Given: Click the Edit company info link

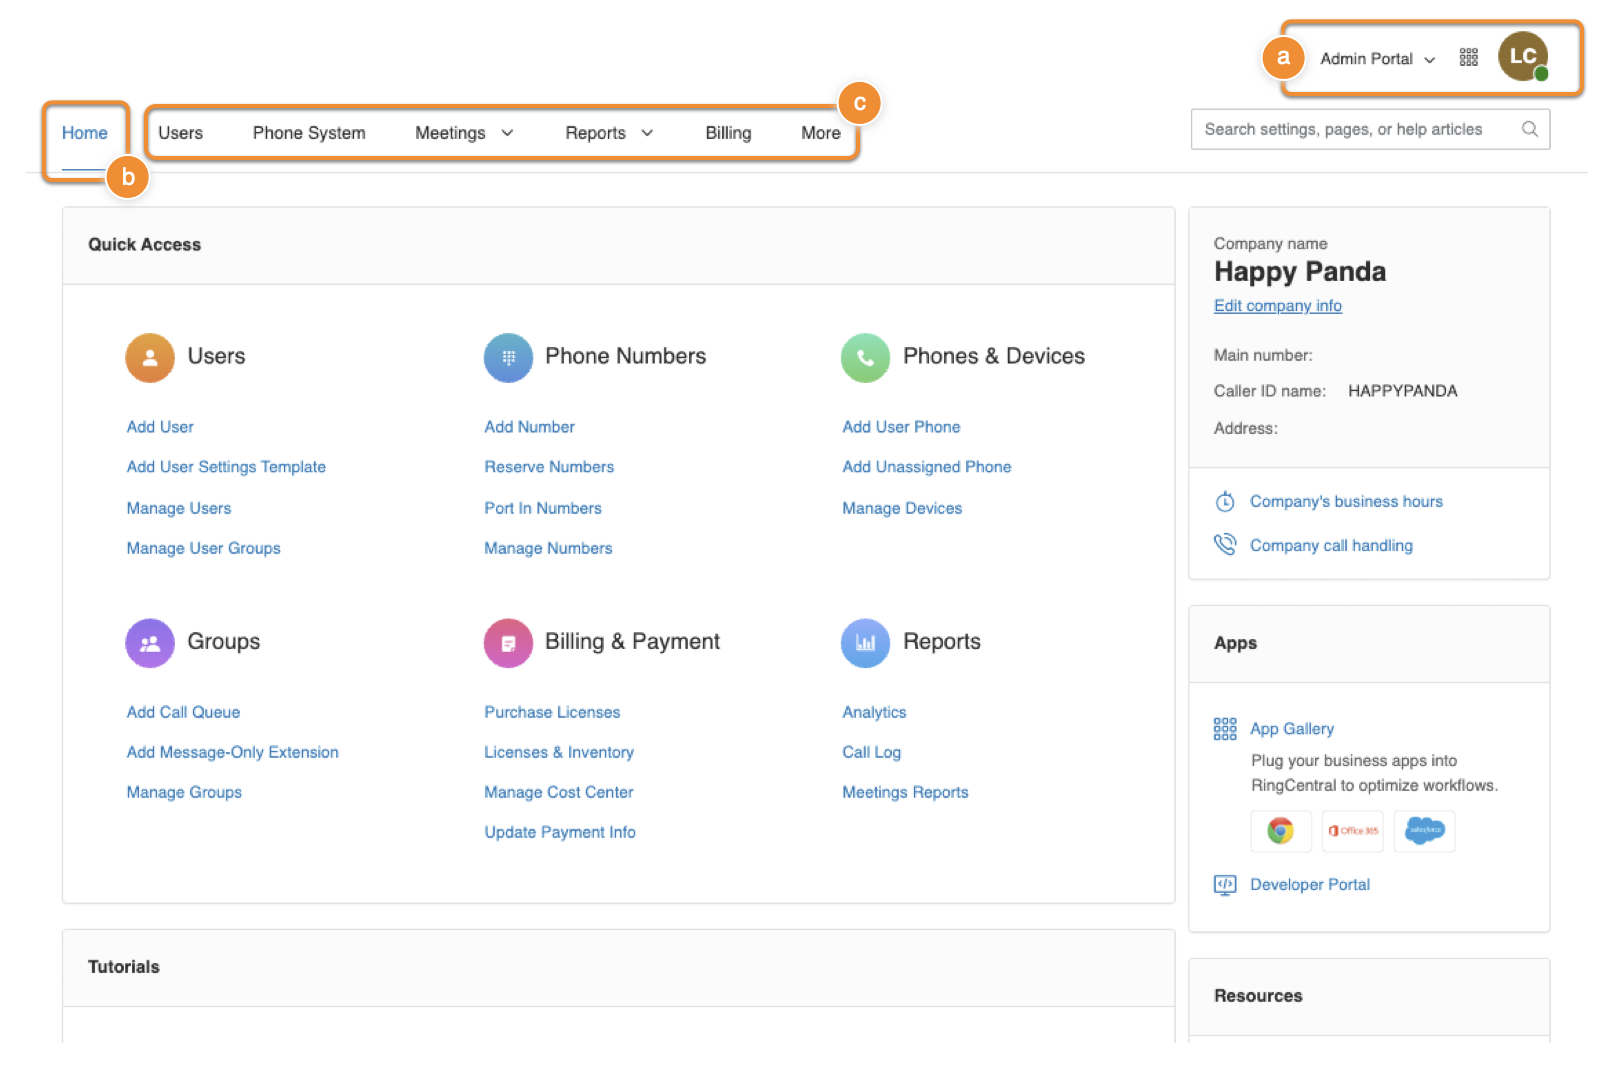Looking at the screenshot, I should click(1277, 306).
